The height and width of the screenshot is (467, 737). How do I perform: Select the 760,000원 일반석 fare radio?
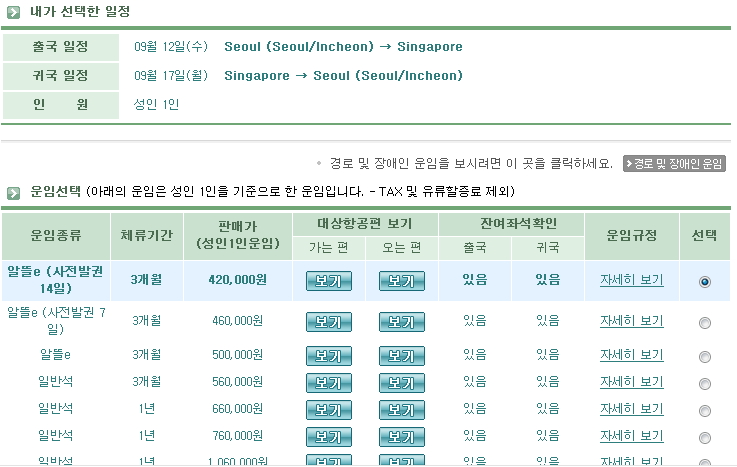tap(705, 437)
